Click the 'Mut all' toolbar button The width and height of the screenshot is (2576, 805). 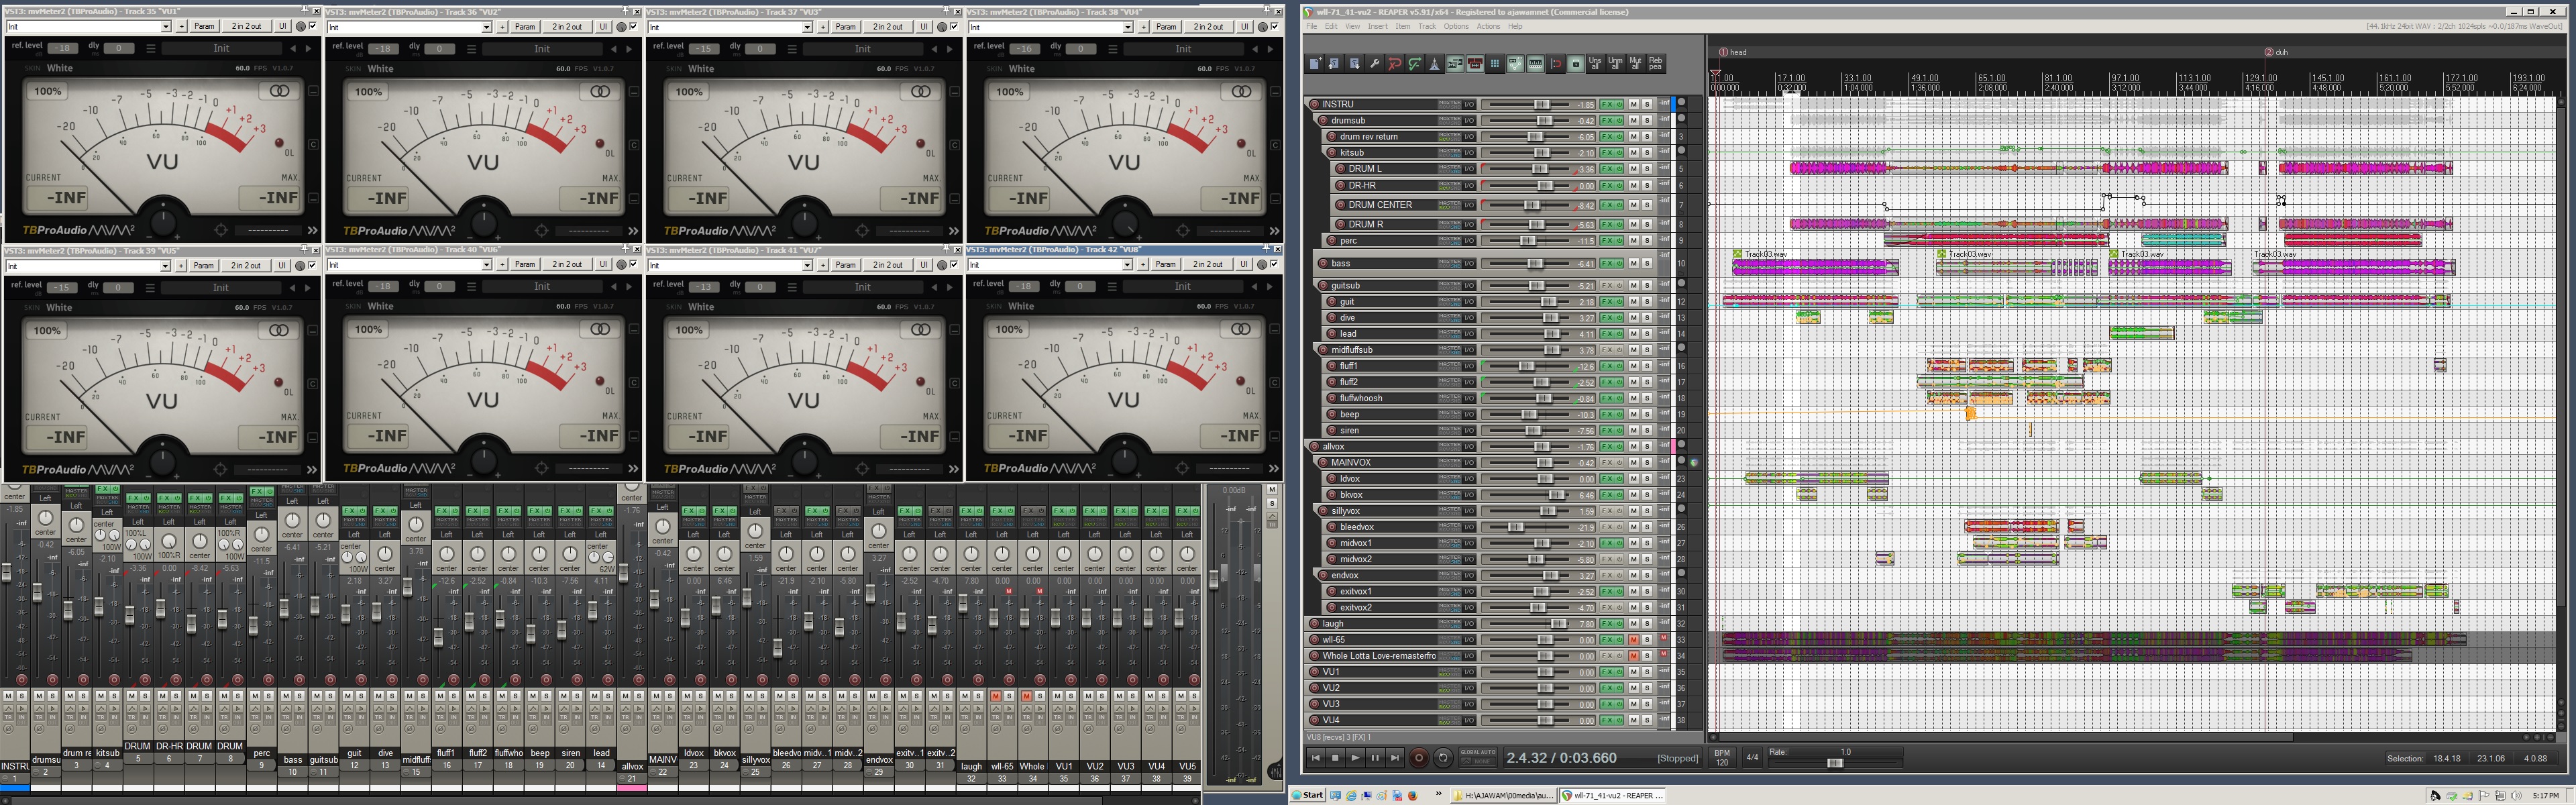(1636, 64)
